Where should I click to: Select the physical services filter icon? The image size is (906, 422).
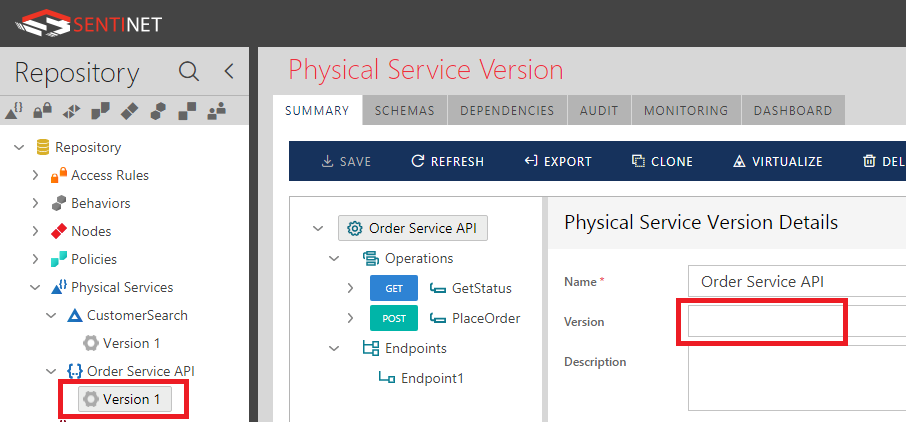click(14, 110)
